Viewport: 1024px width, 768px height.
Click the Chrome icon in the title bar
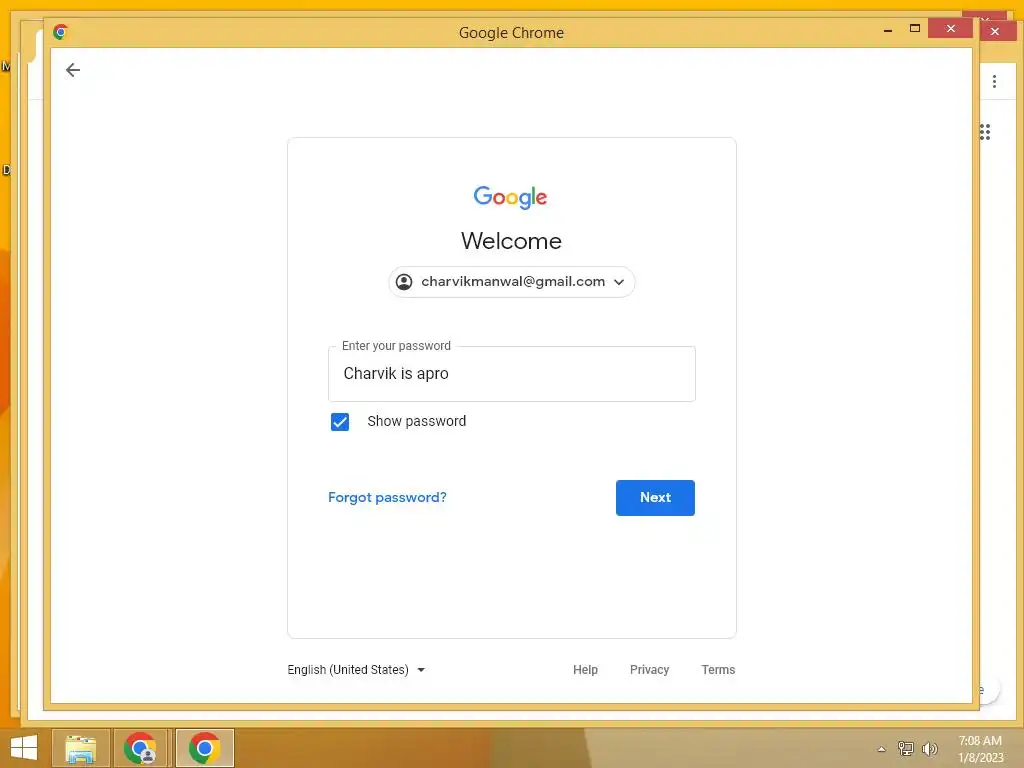(x=61, y=32)
